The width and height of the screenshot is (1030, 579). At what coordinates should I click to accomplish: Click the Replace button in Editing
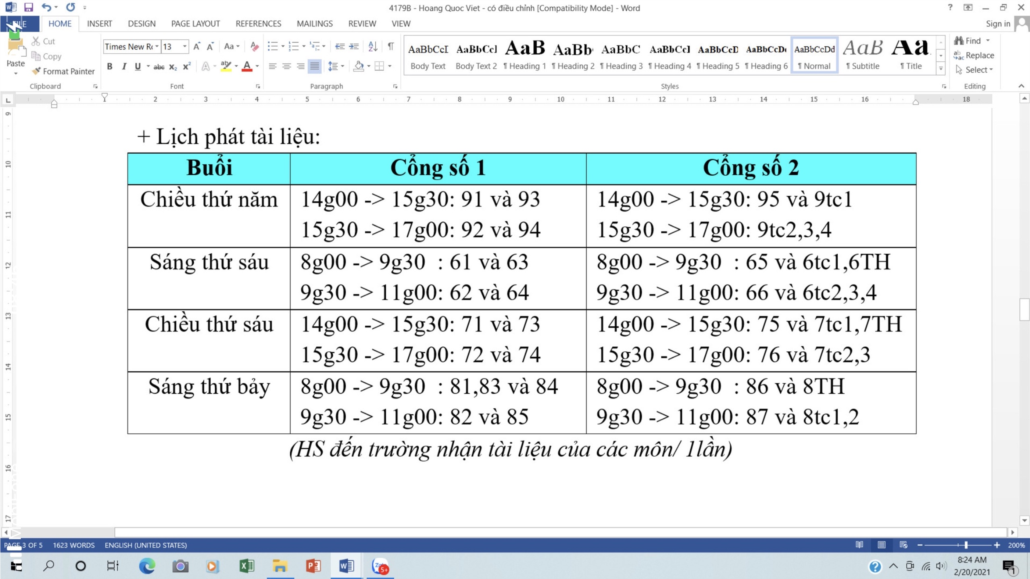[974, 56]
